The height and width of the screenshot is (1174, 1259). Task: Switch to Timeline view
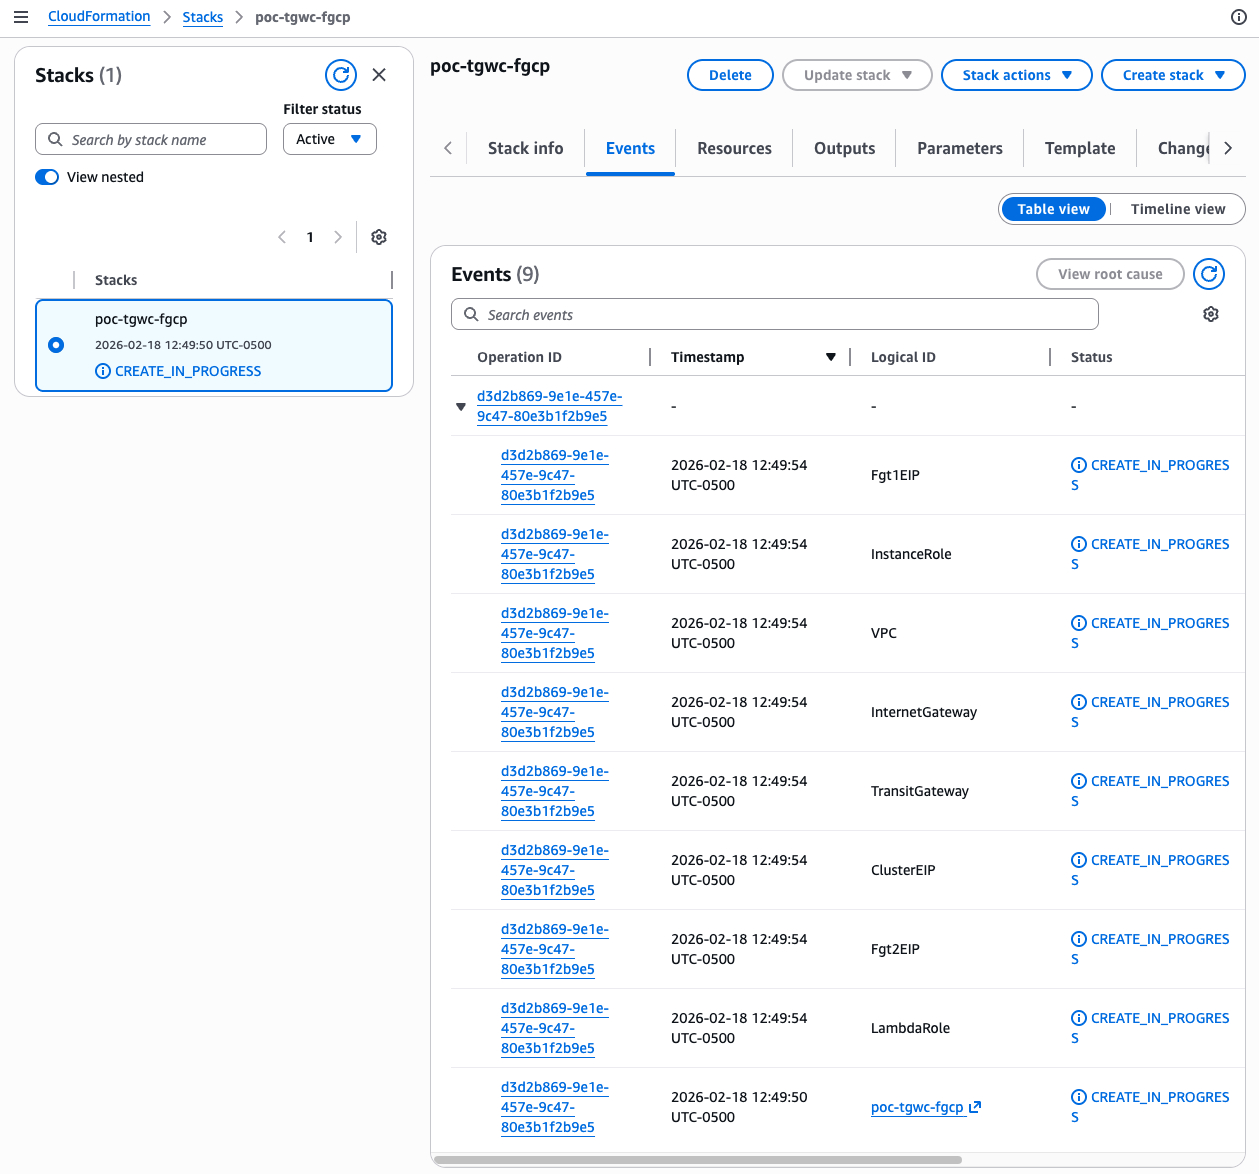pyautogui.click(x=1177, y=209)
